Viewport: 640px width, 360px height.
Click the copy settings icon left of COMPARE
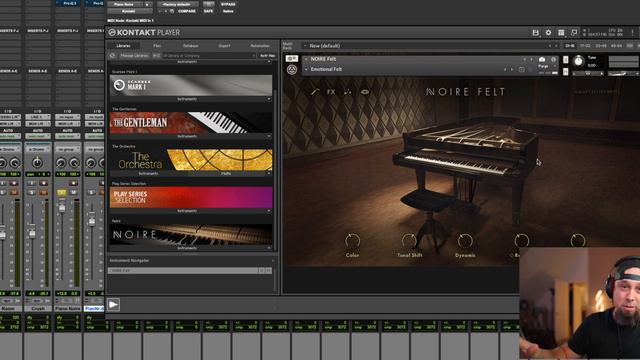(172, 11)
